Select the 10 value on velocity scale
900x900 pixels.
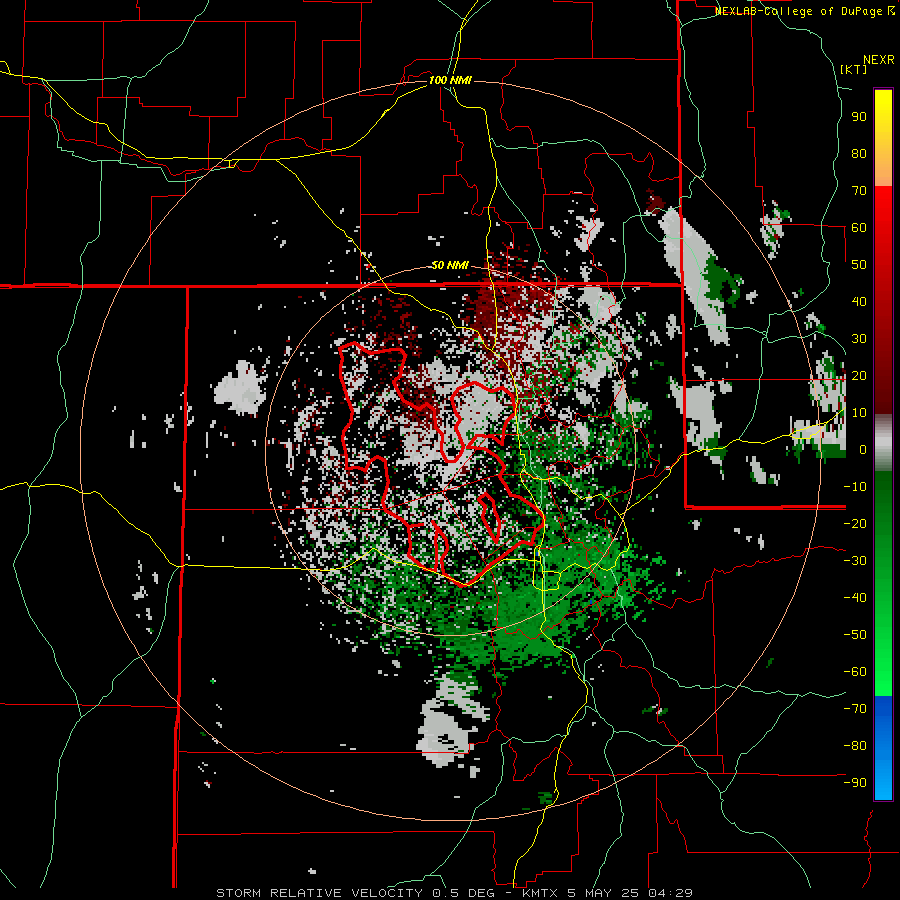pos(859,413)
